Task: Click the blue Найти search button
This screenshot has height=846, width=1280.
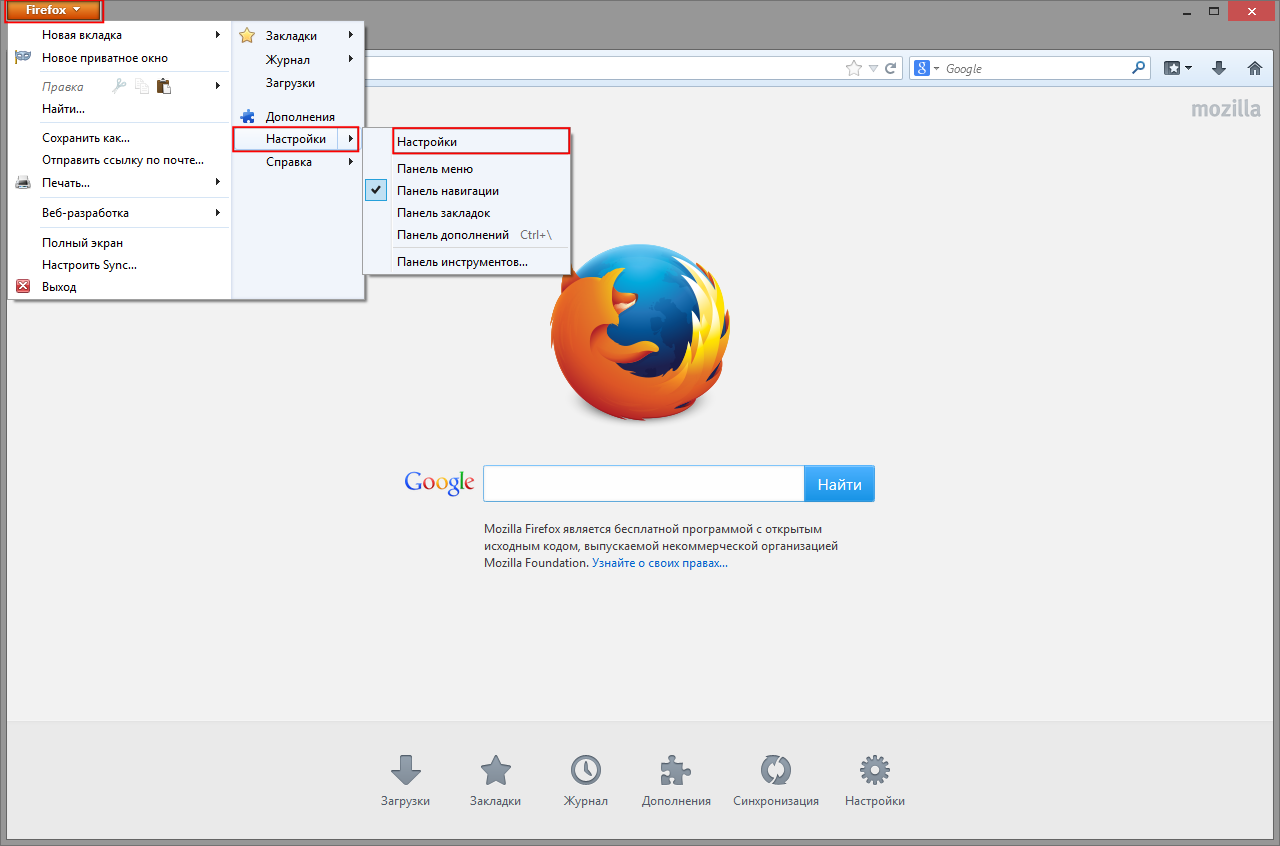Action: pyautogui.click(x=839, y=484)
